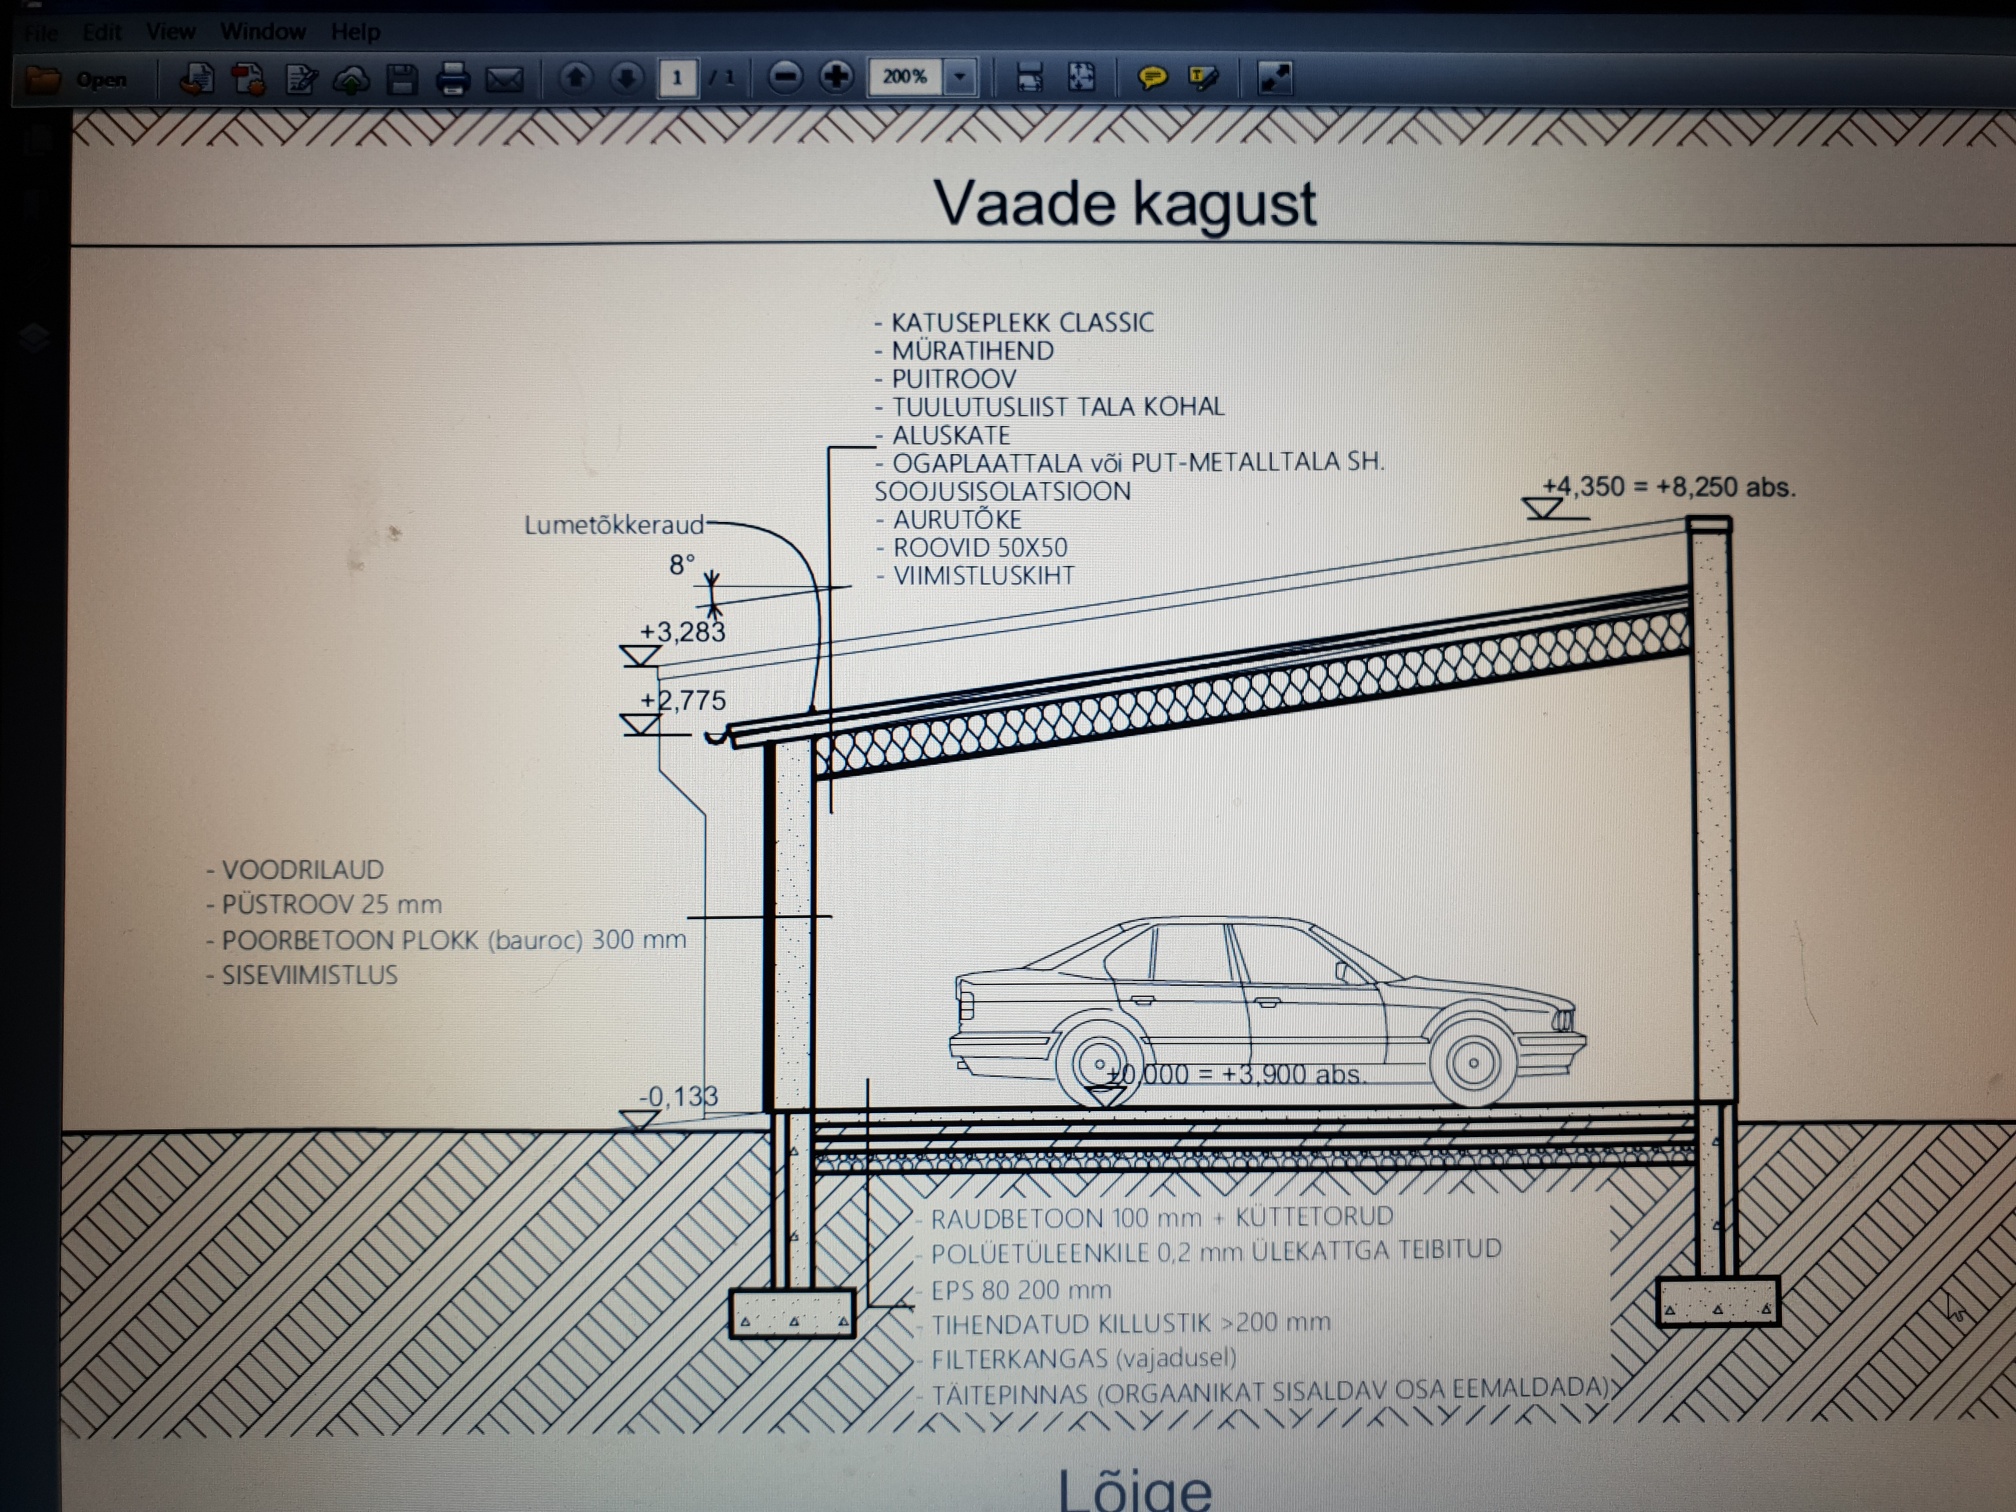2016x1512 pixels.
Task: Open the Window menu
Action: (x=263, y=32)
